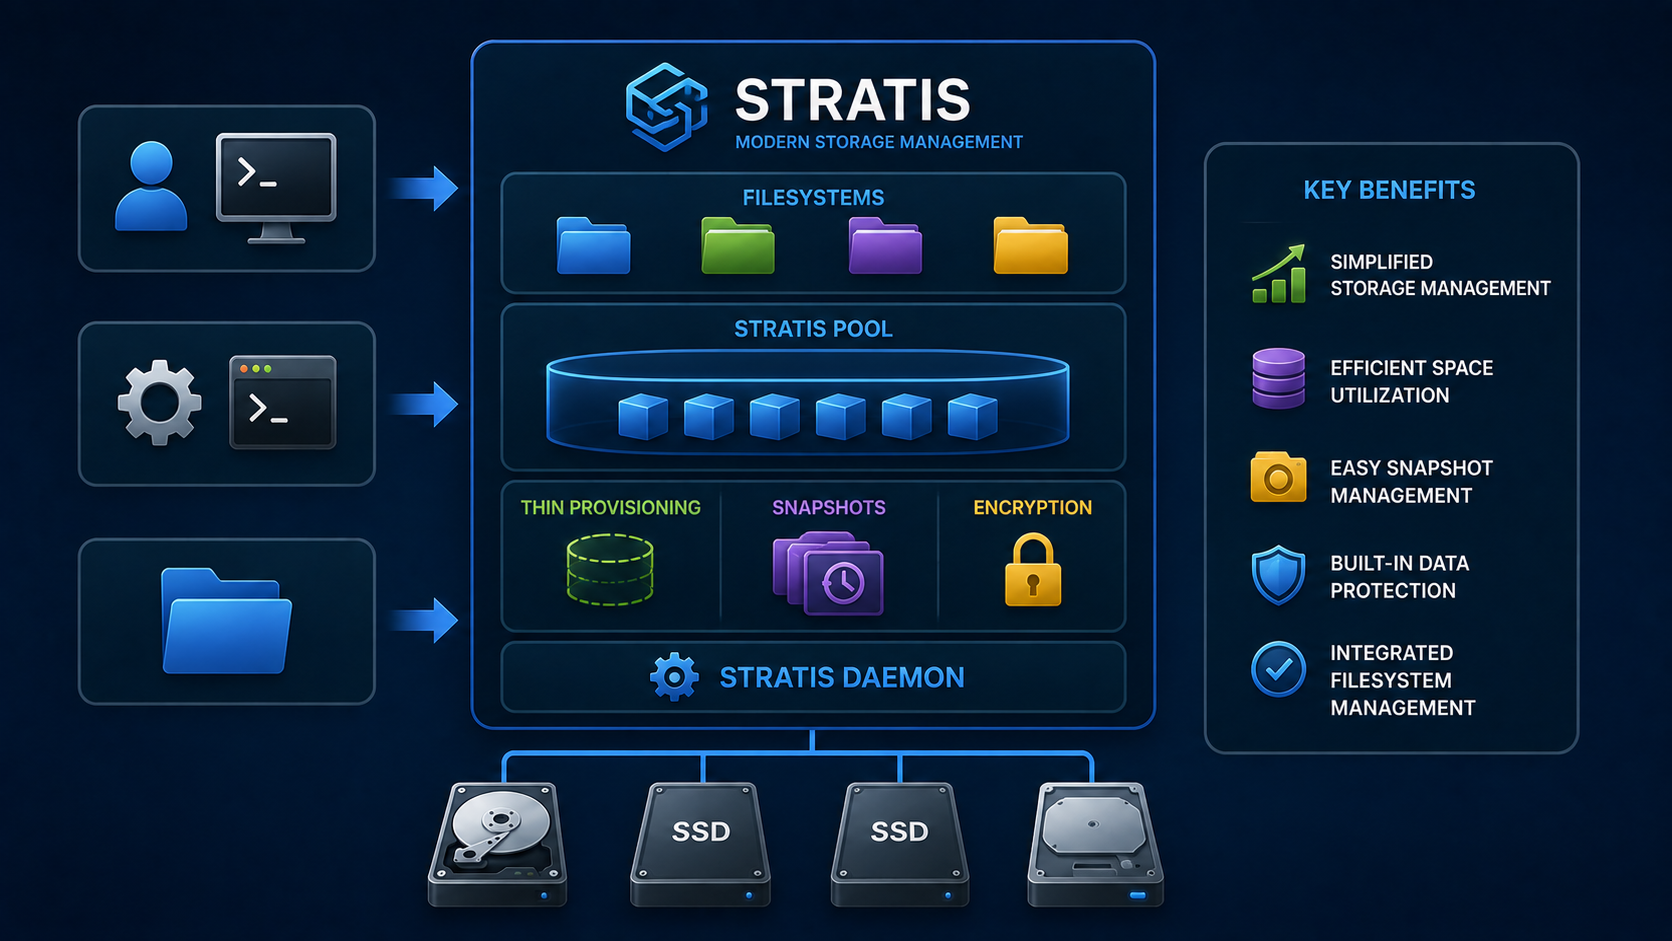
Task: Click the large open blue folder icon
Action: 226,621
